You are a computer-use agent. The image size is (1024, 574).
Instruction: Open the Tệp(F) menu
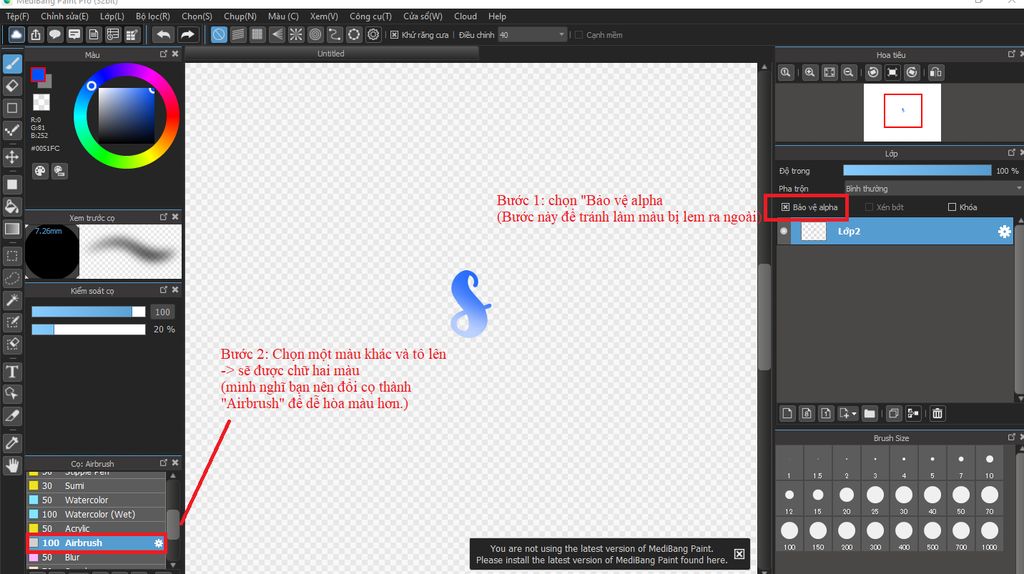pos(18,16)
